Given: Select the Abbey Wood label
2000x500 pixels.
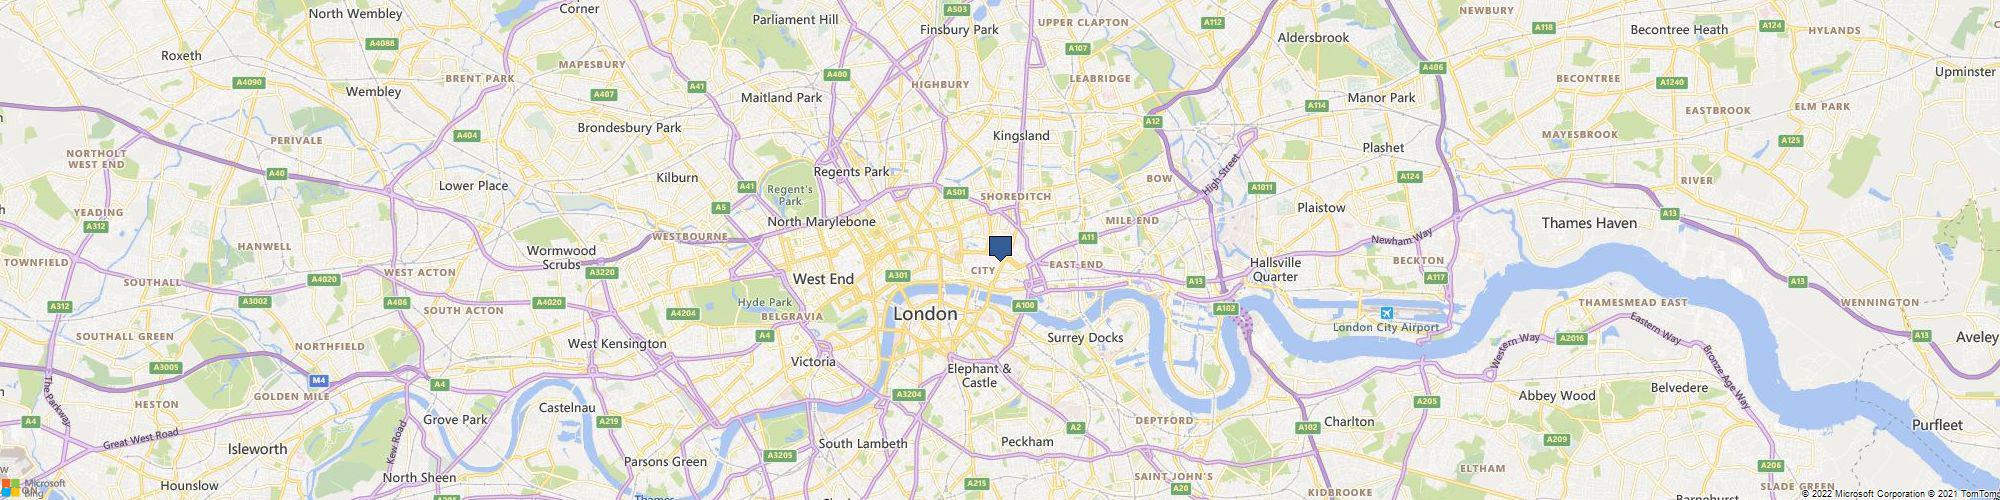Looking at the screenshot, I should (1557, 396).
